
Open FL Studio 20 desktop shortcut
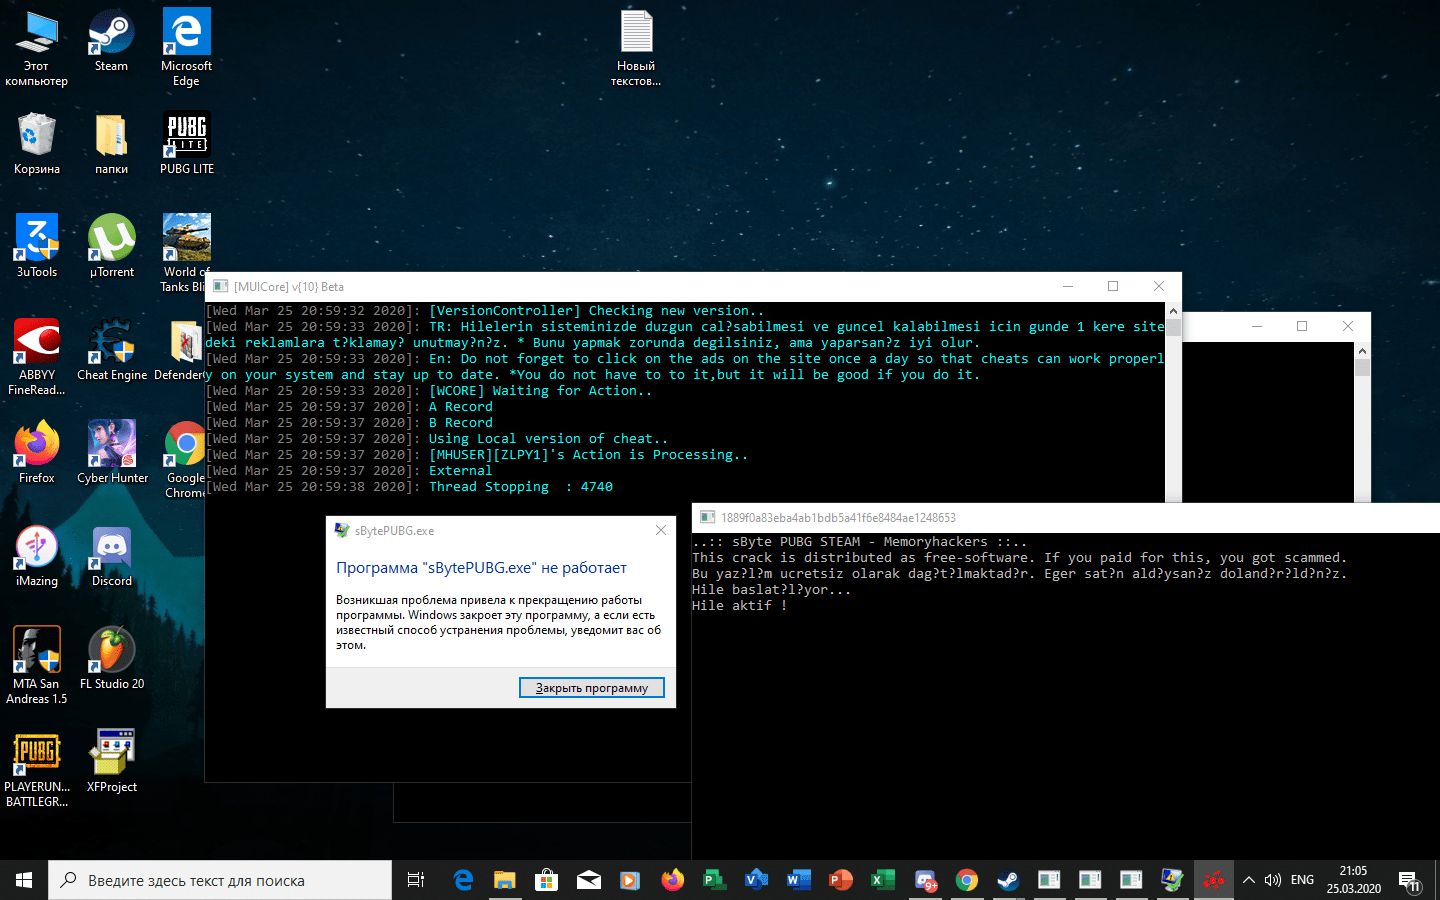click(x=112, y=658)
